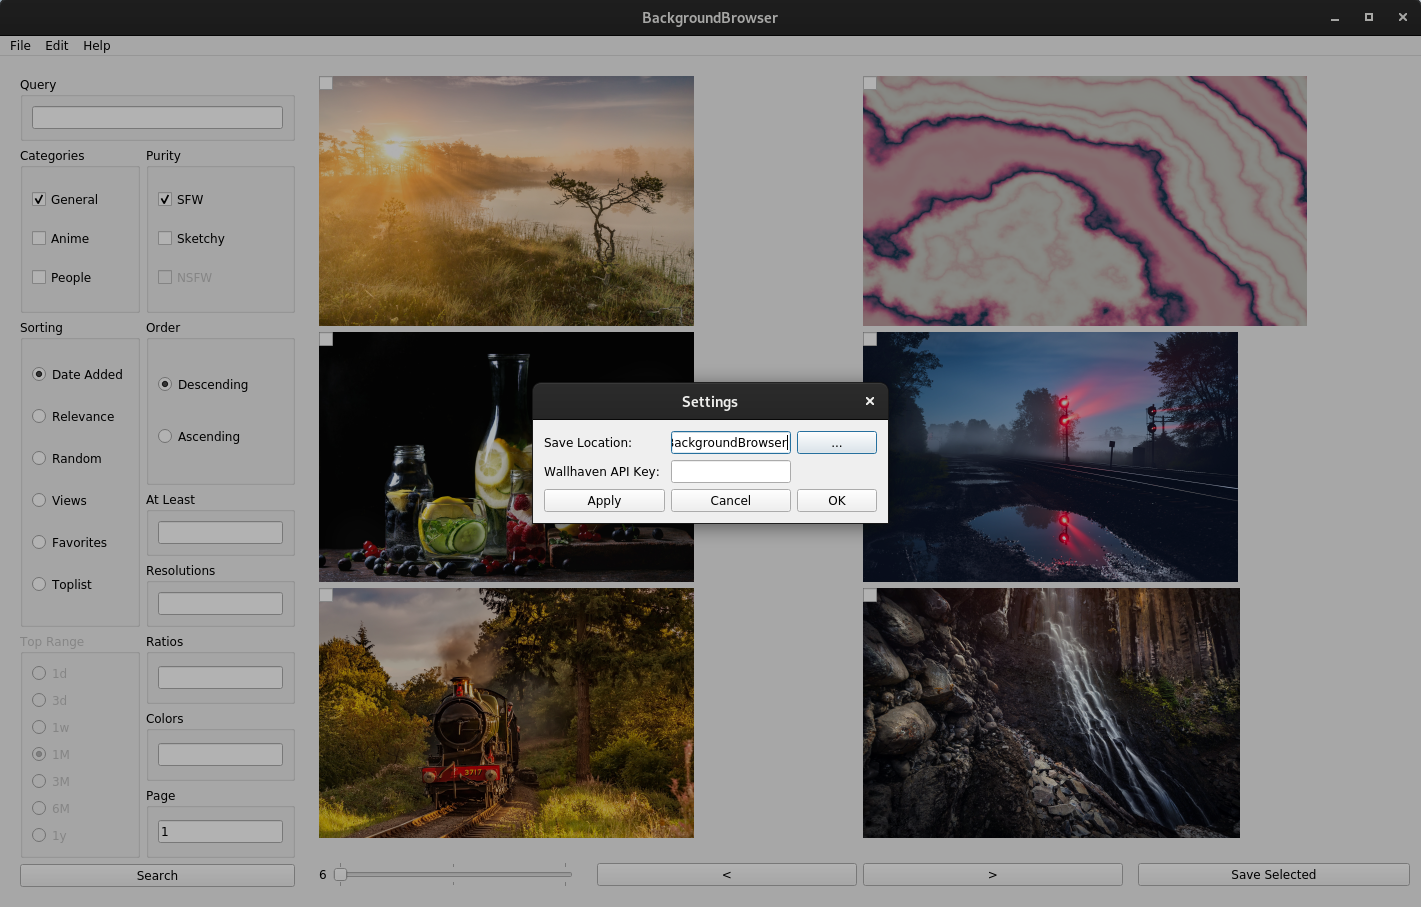Select the red railway signal wallpaper
The height and width of the screenshot is (907, 1421).
click(1050, 457)
